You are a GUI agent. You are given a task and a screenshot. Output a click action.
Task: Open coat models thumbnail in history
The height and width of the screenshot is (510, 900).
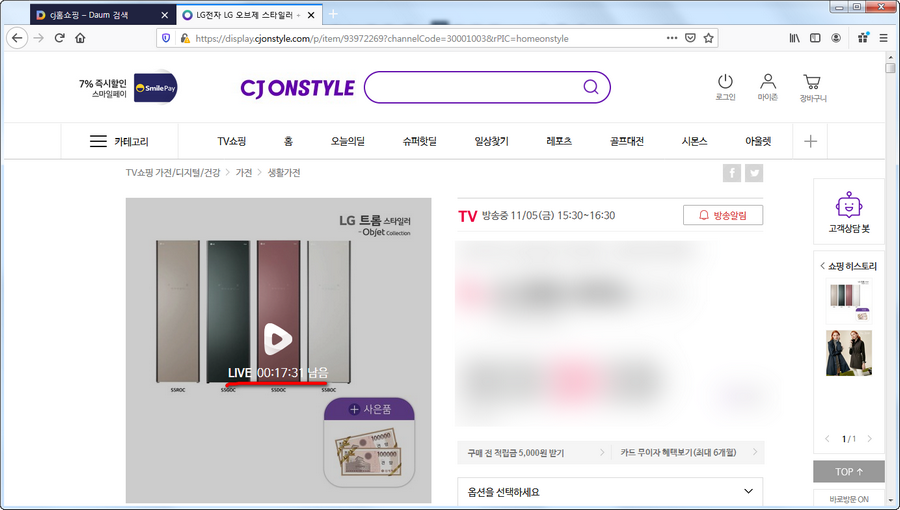coord(849,353)
